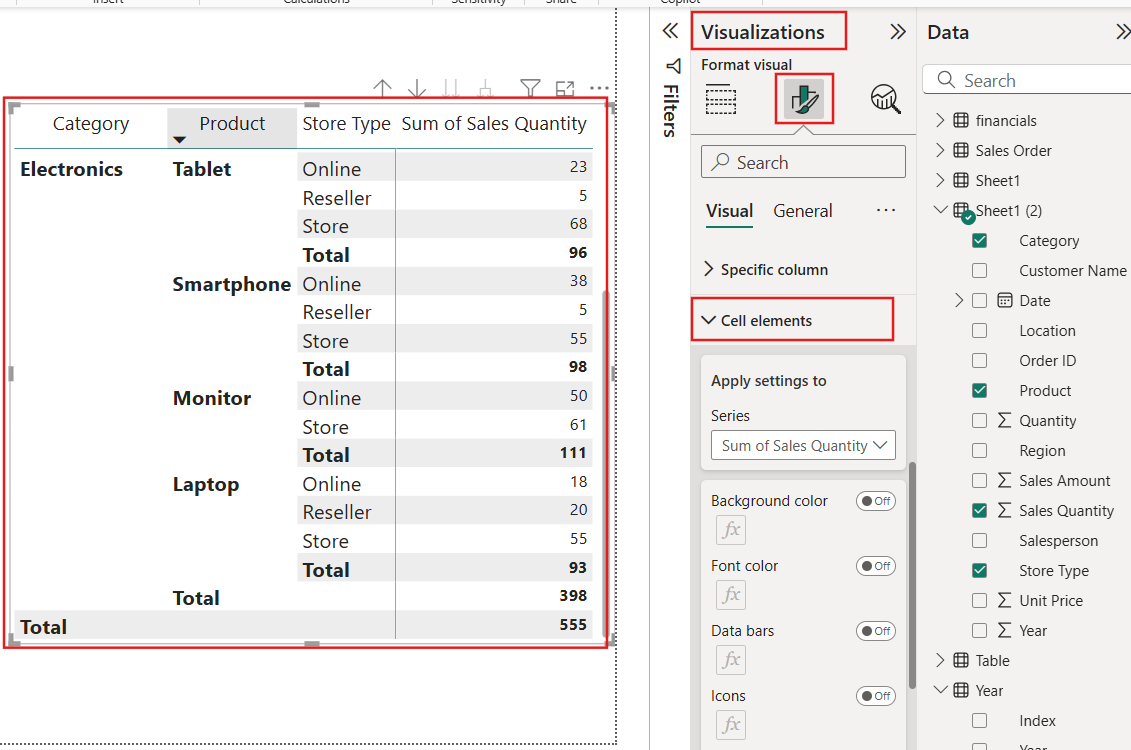
Task: Click the Focus mode icon
Action: click(565, 89)
